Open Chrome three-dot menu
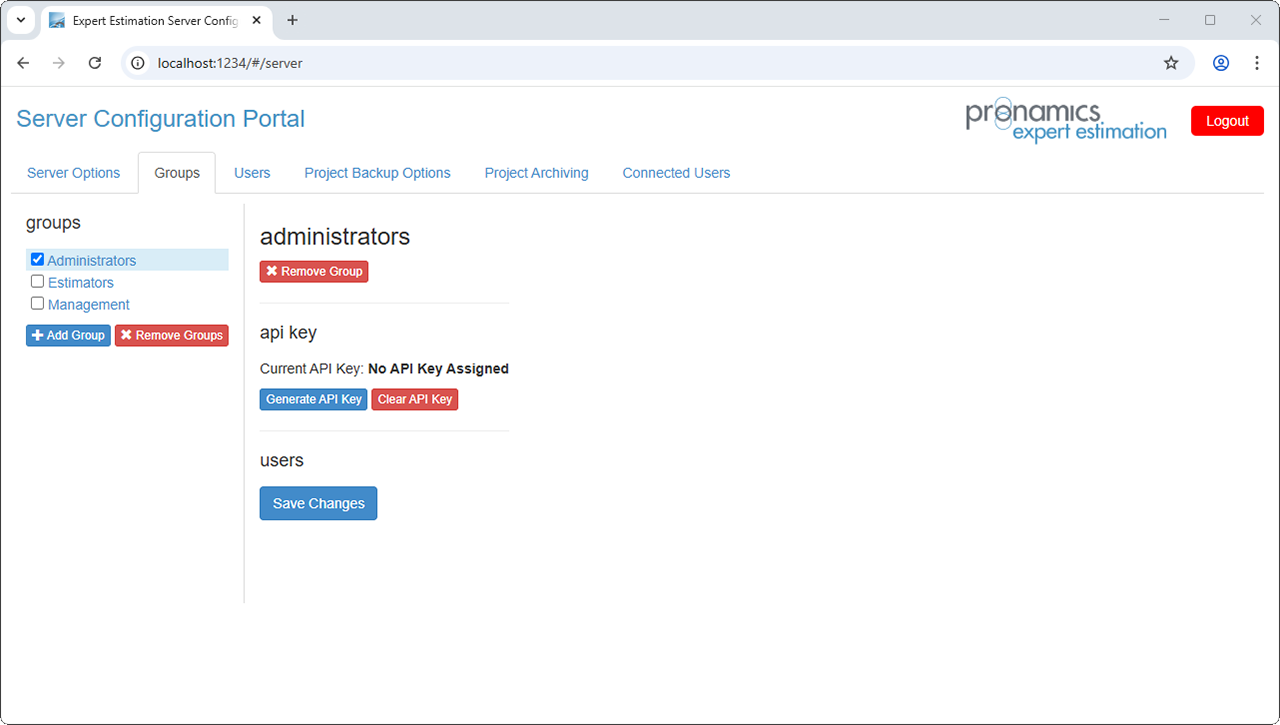This screenshot has height=725, width=1280. click(x=1257, y=63)
